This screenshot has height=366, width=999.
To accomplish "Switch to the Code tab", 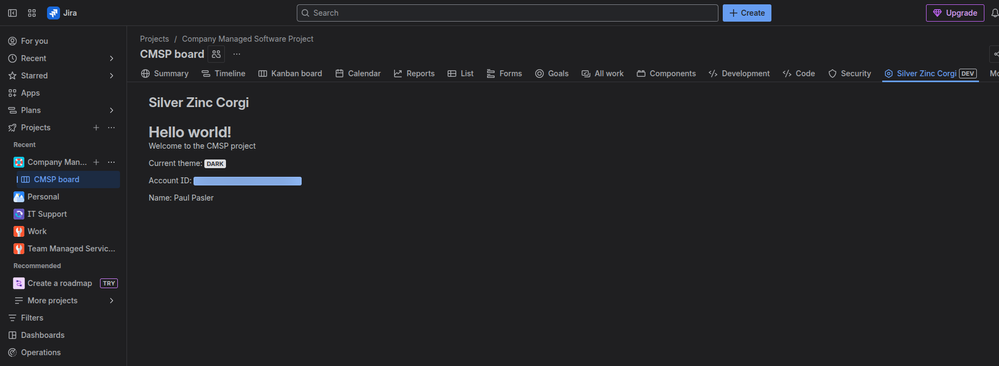I will tap(798, 73).
